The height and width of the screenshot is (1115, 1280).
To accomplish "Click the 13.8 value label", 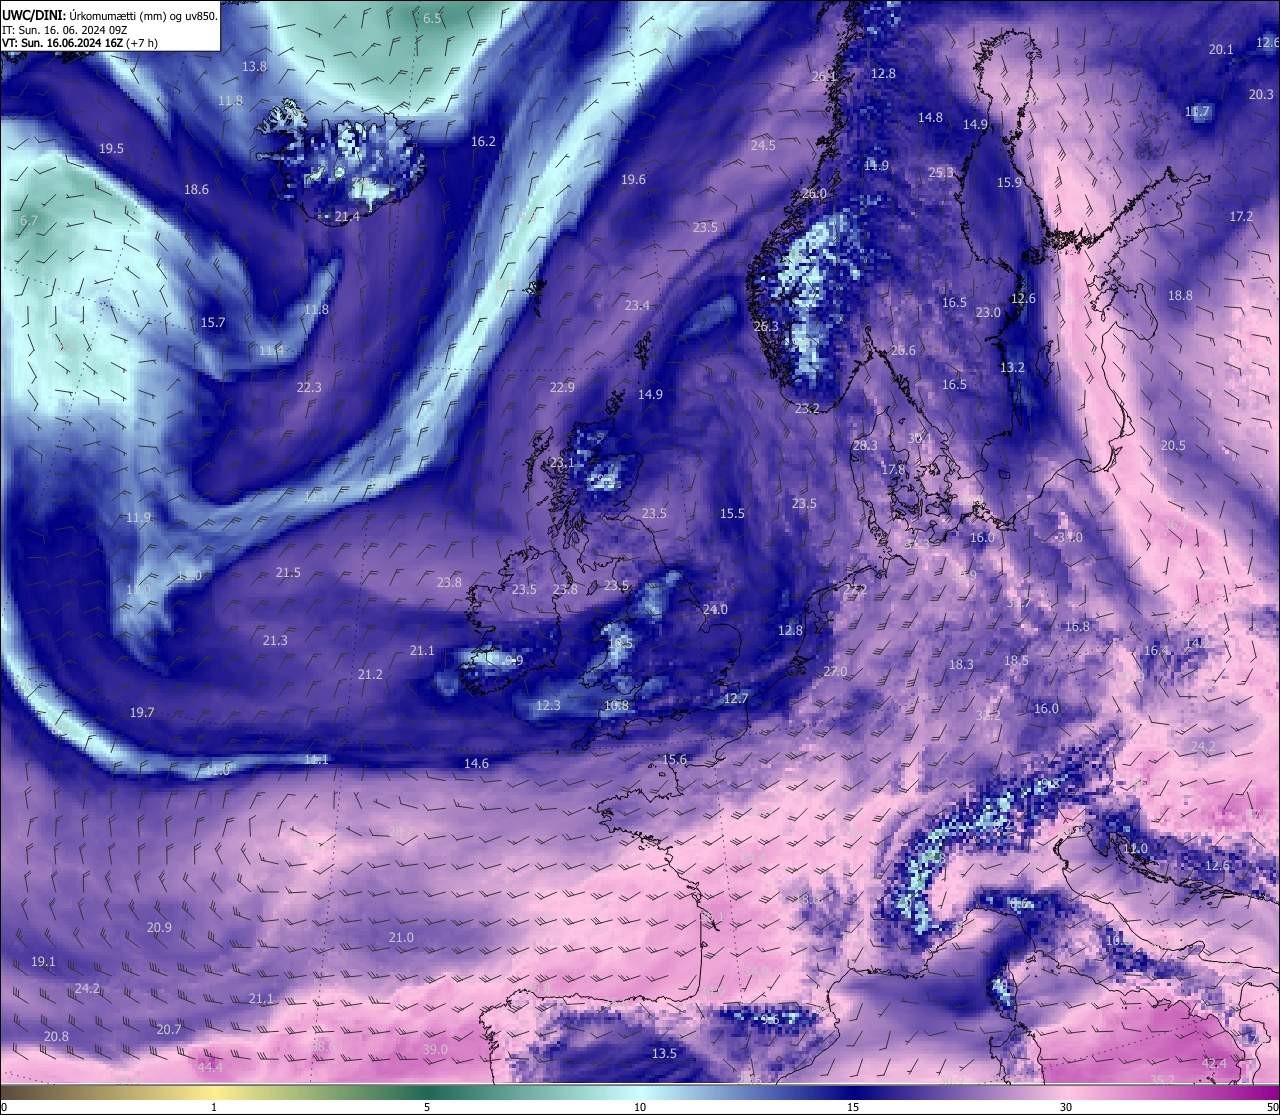I will coord(254,67).
